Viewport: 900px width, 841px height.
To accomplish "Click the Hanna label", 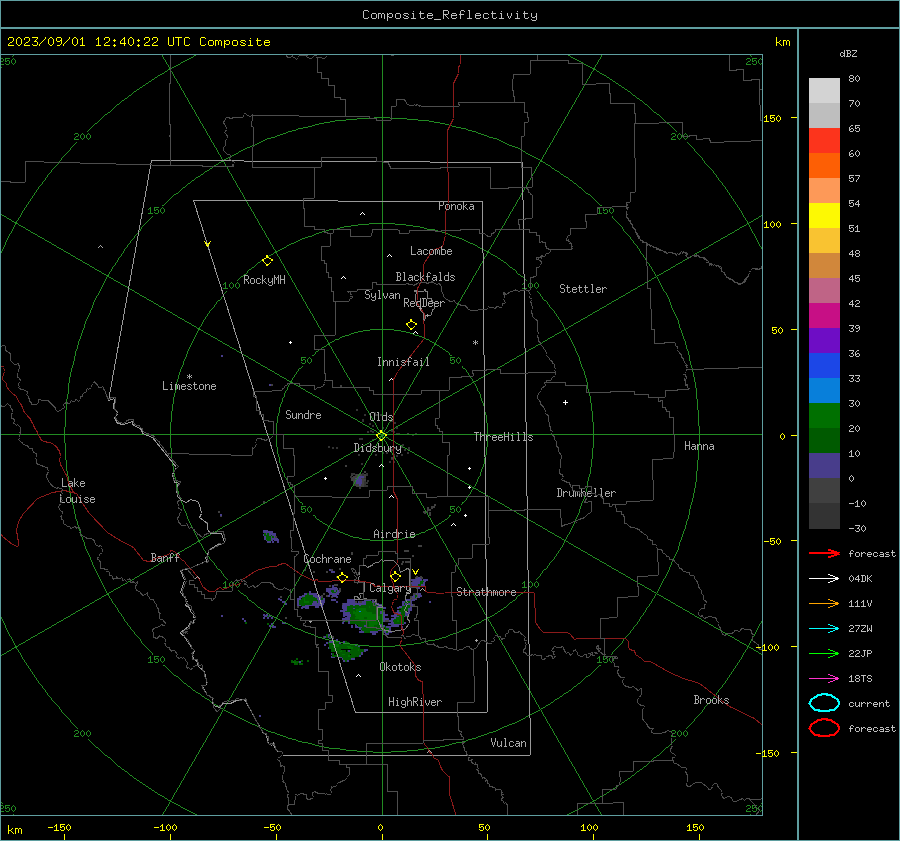I will tap(699, 446).
